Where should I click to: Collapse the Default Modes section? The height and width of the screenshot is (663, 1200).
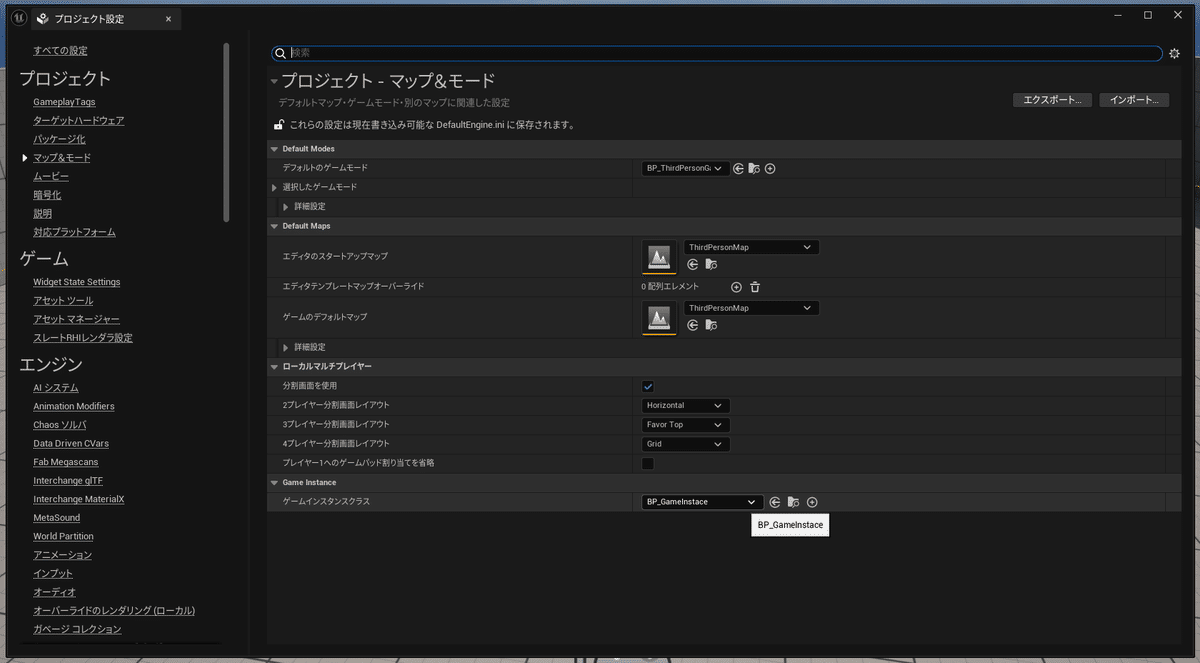273,148
